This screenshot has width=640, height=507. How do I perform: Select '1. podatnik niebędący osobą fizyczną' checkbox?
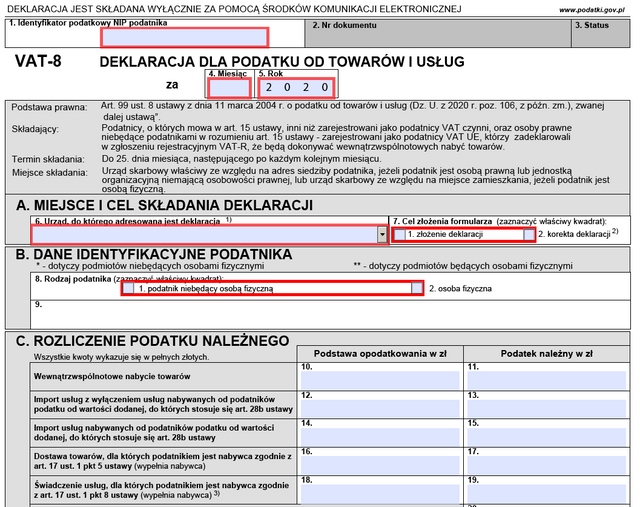(x=129, y=288)
